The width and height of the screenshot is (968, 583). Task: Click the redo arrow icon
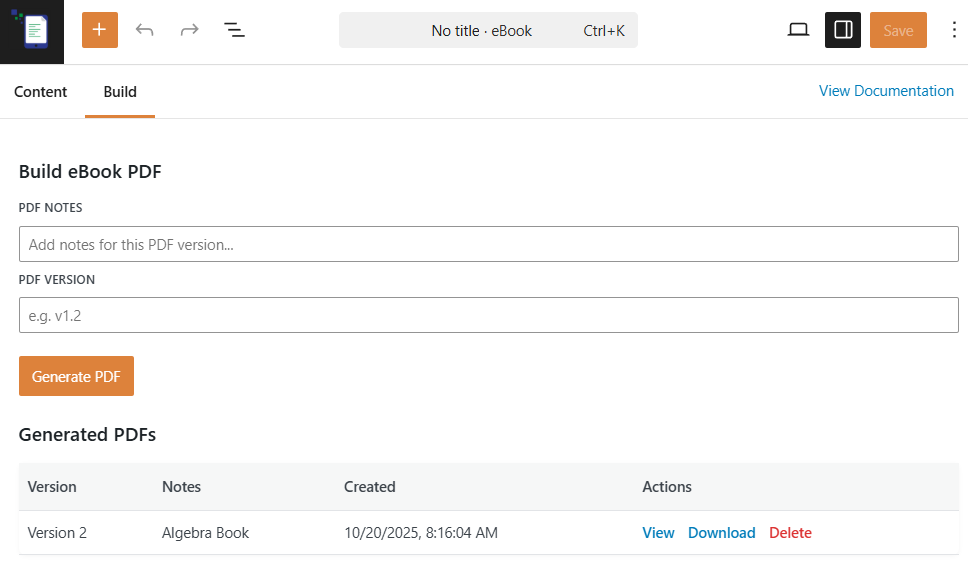[189, 30]
